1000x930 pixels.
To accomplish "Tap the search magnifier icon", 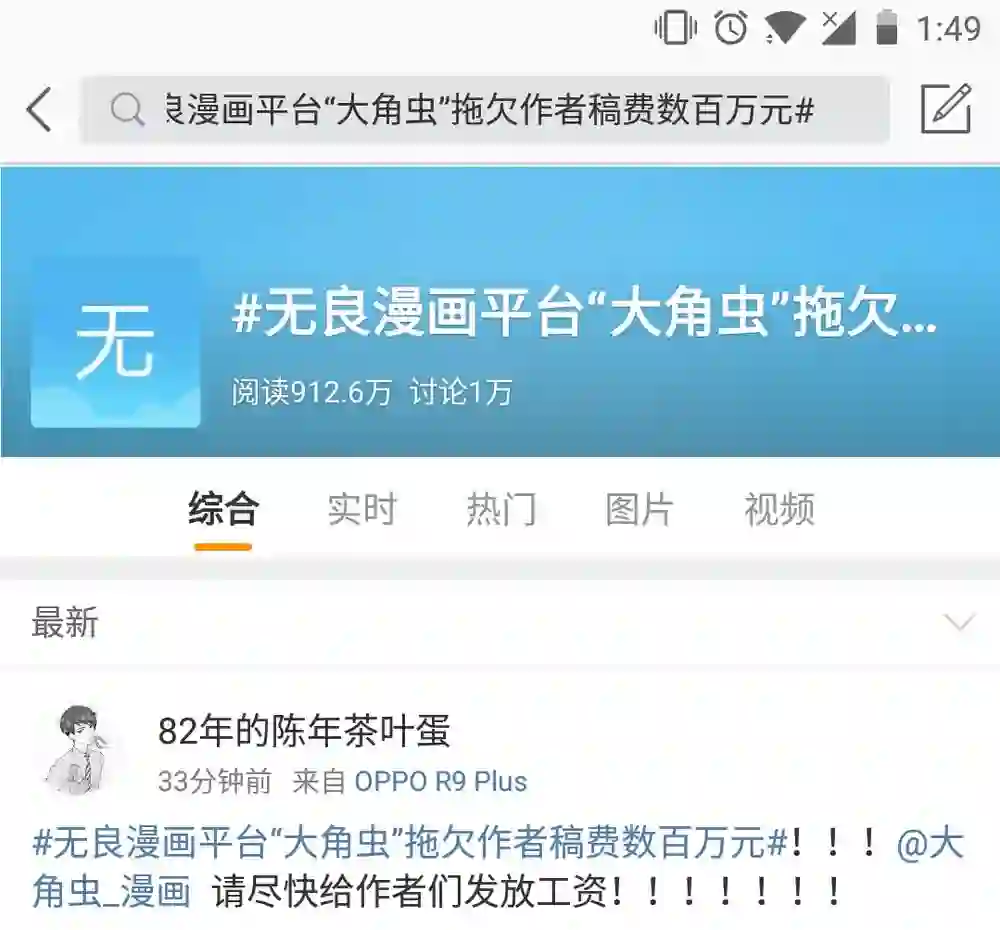I will [126, 110].
